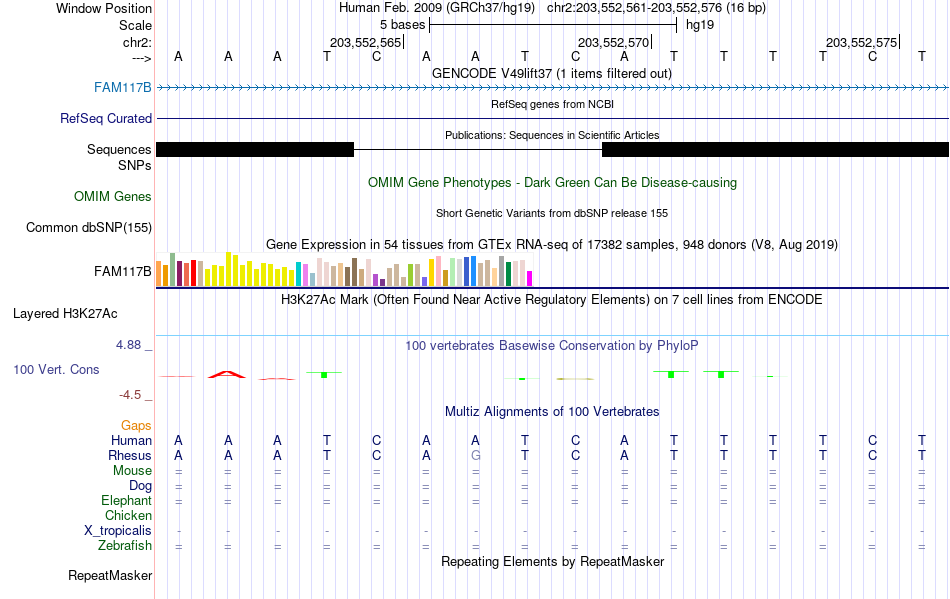
Task: Select the Elephant species label
Action: click(126, 501)
